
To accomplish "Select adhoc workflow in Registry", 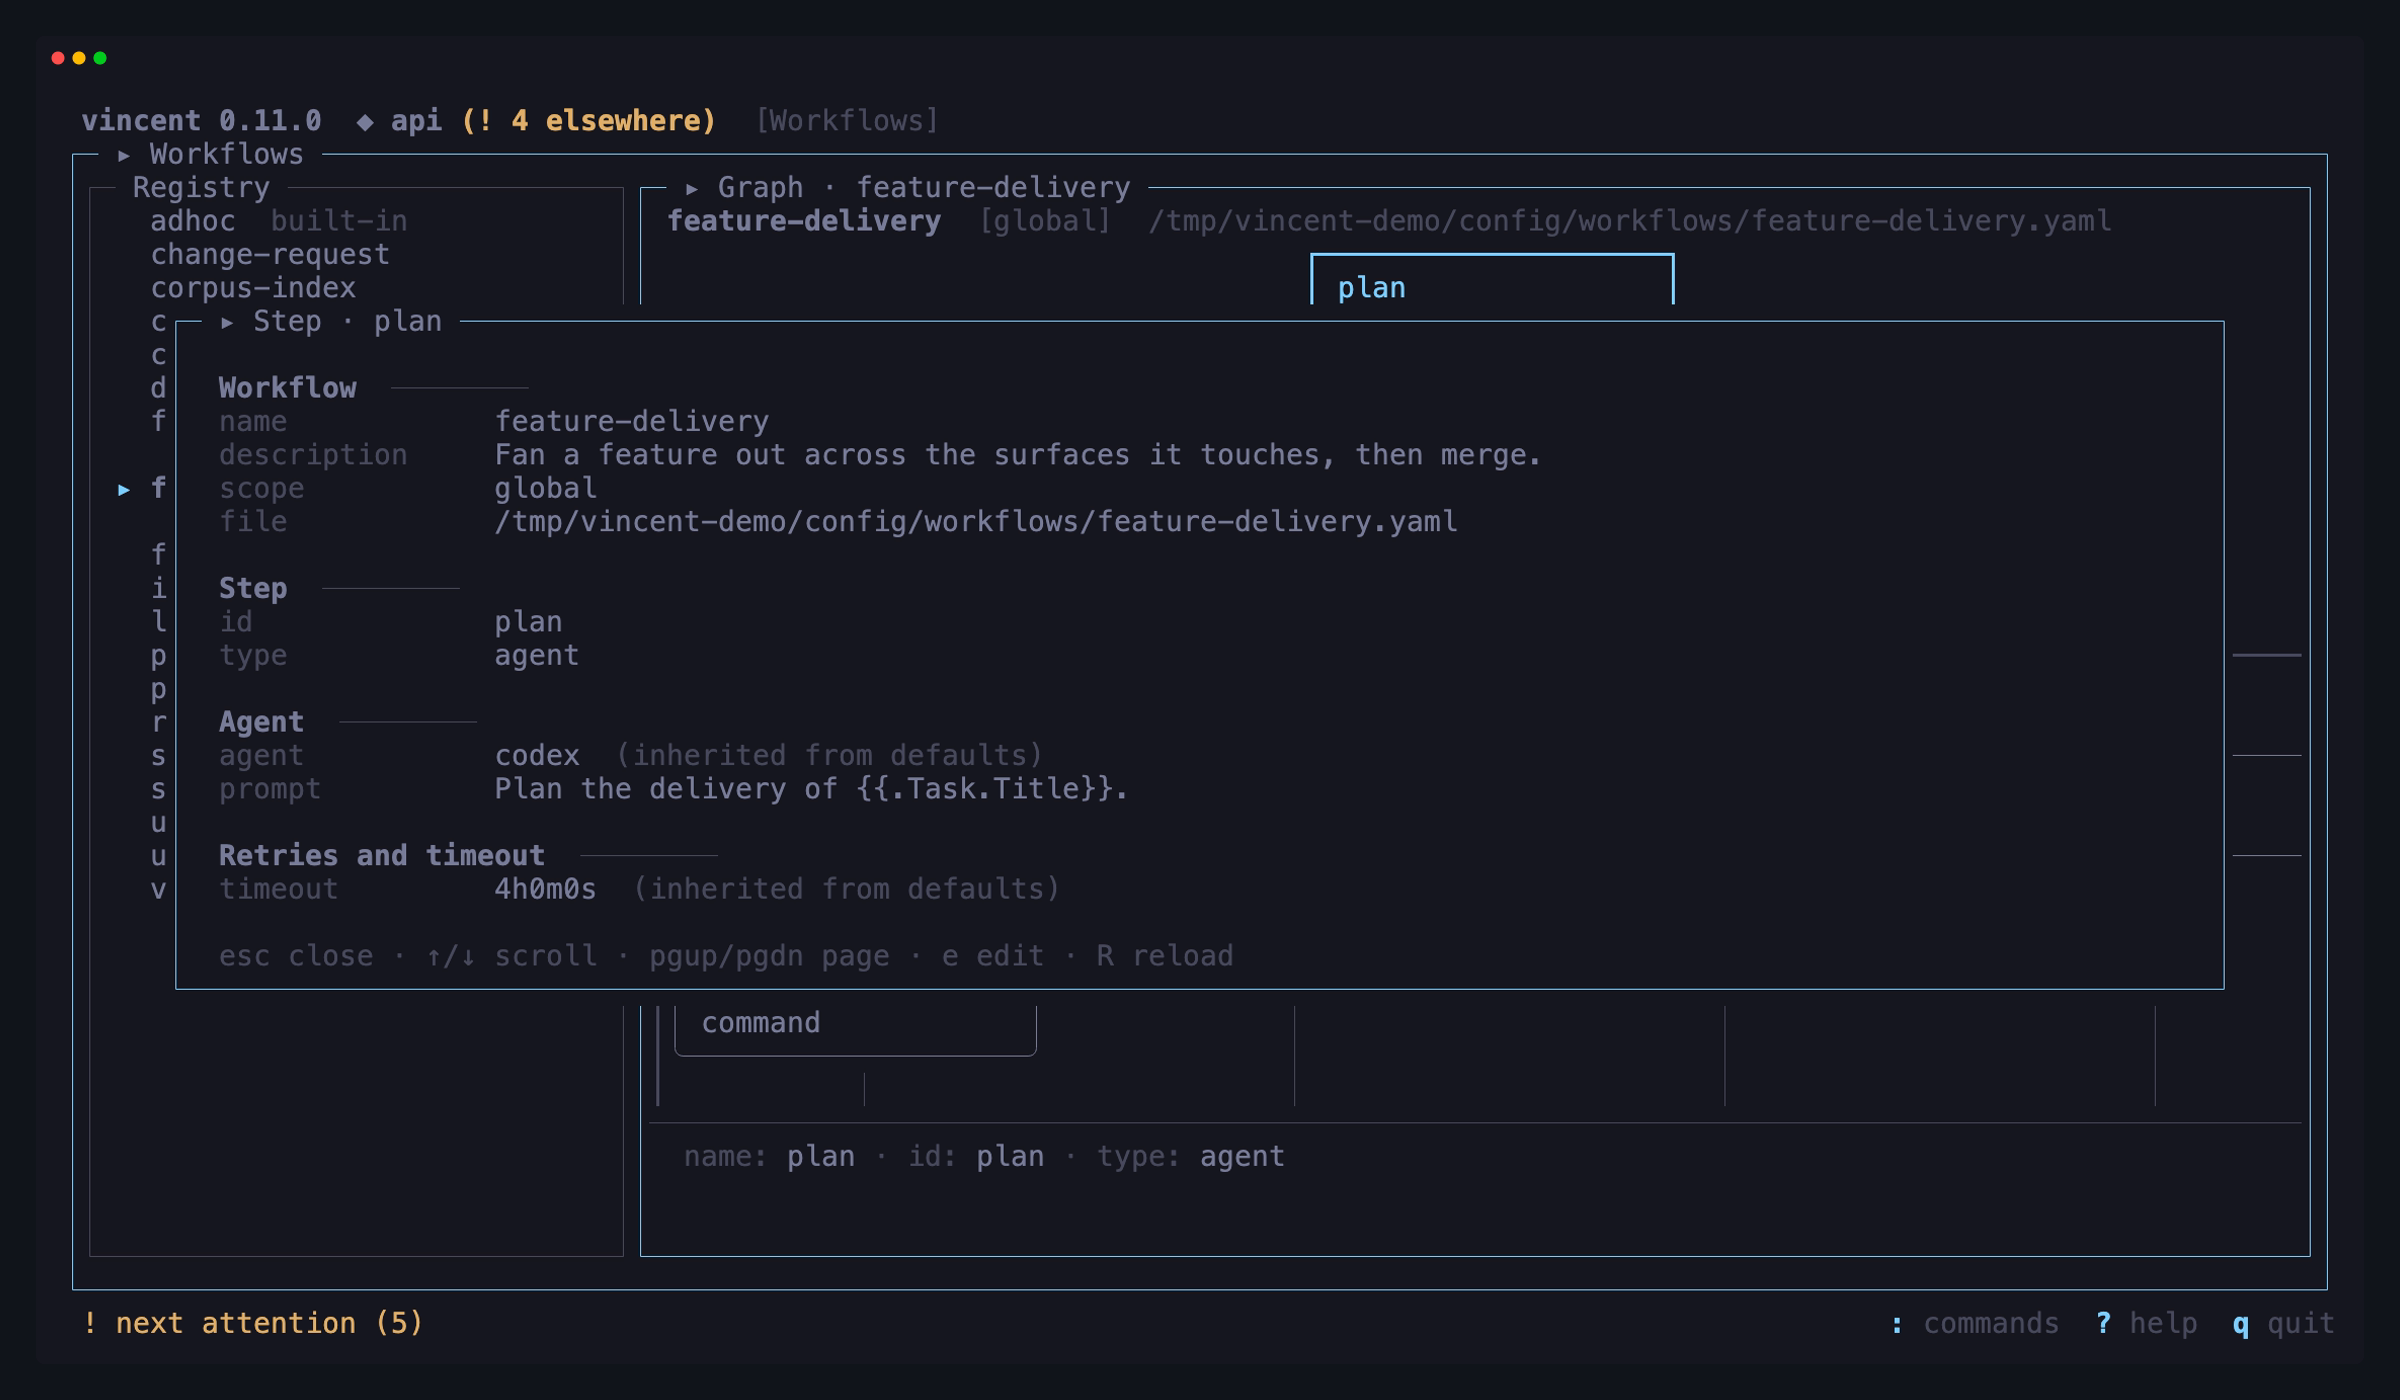I will (193, 221).
